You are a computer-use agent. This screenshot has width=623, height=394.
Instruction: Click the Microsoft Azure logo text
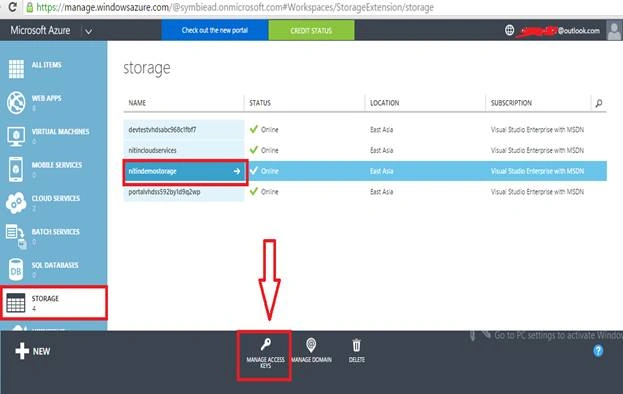click(x=40, y=31)
